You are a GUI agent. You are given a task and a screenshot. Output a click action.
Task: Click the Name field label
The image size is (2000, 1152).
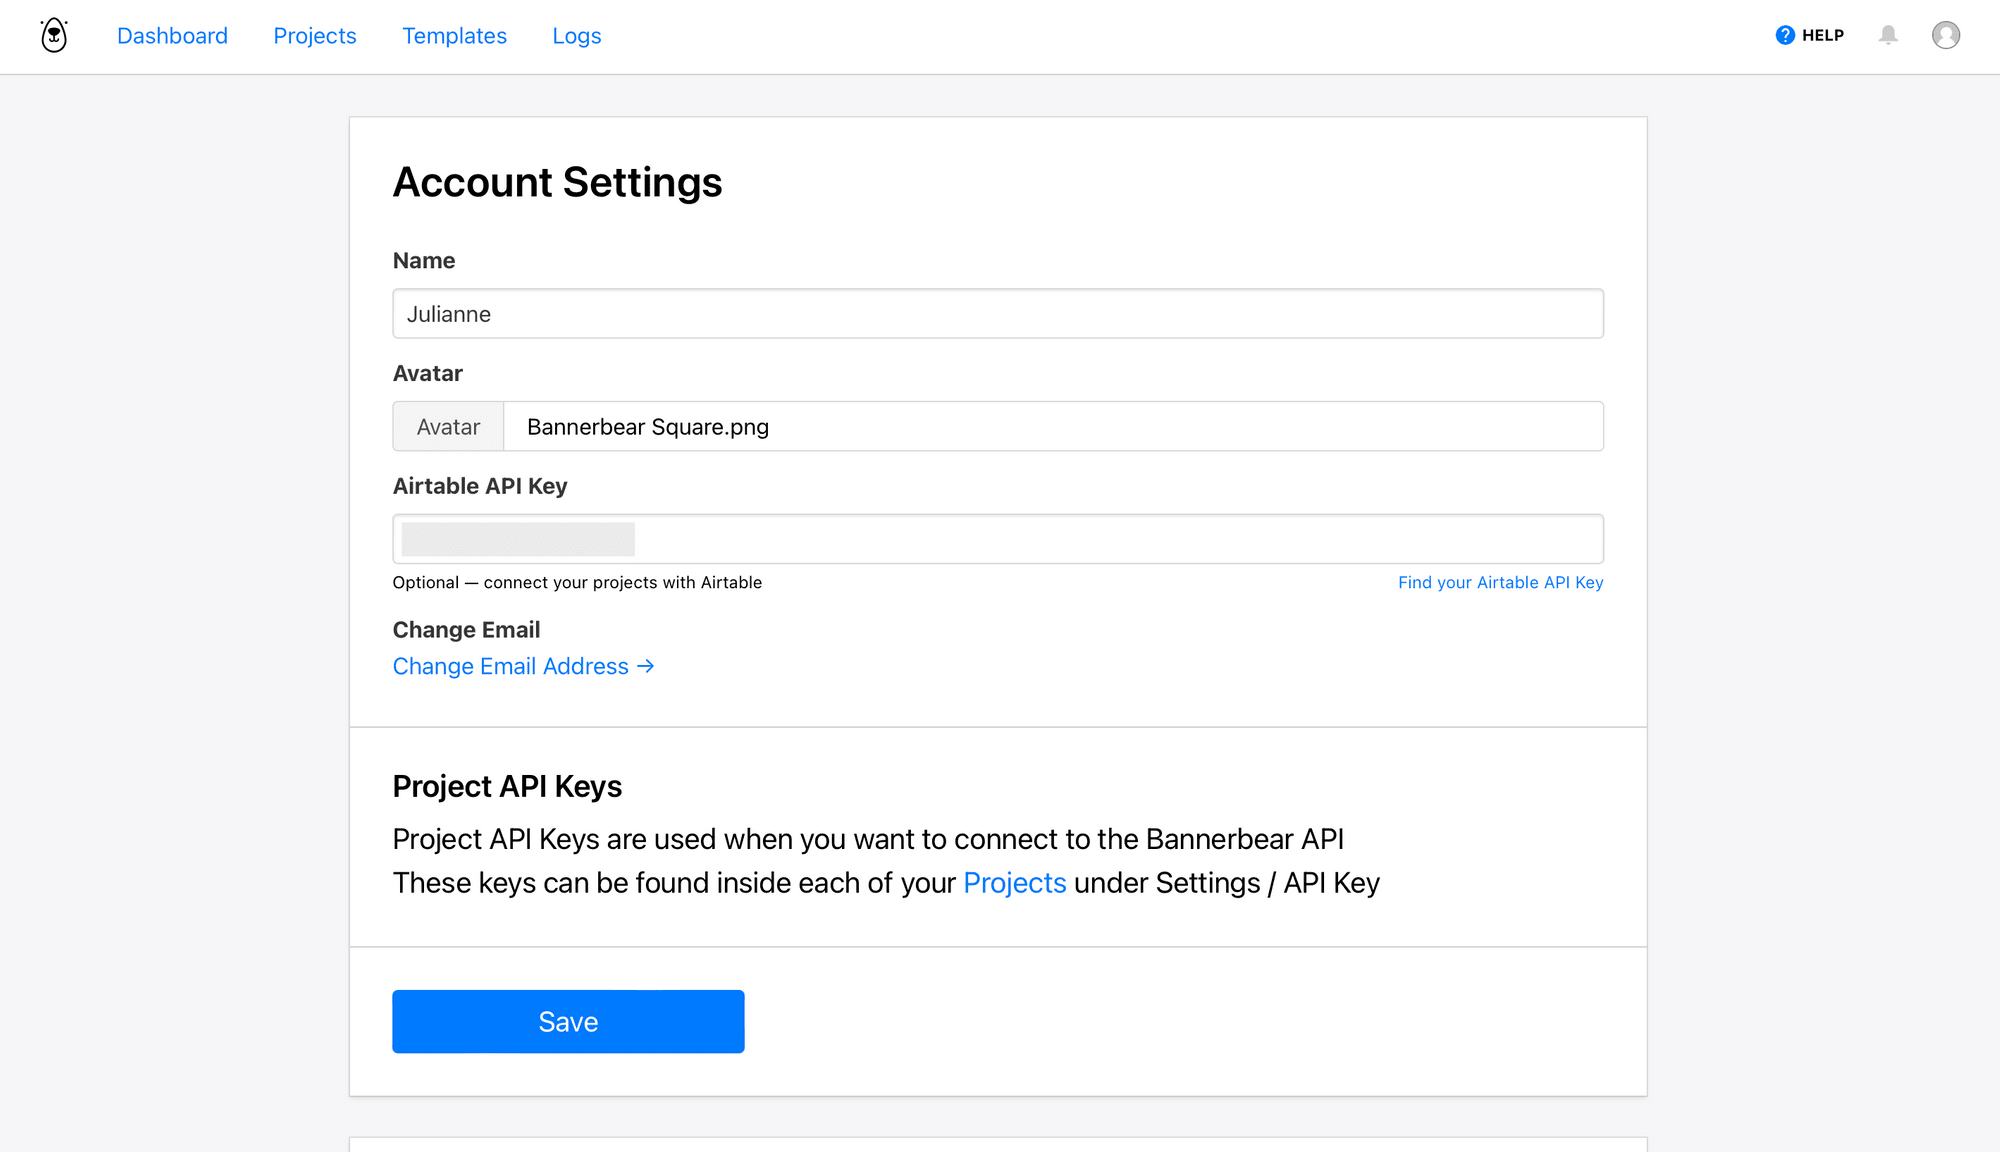point(424,261)
